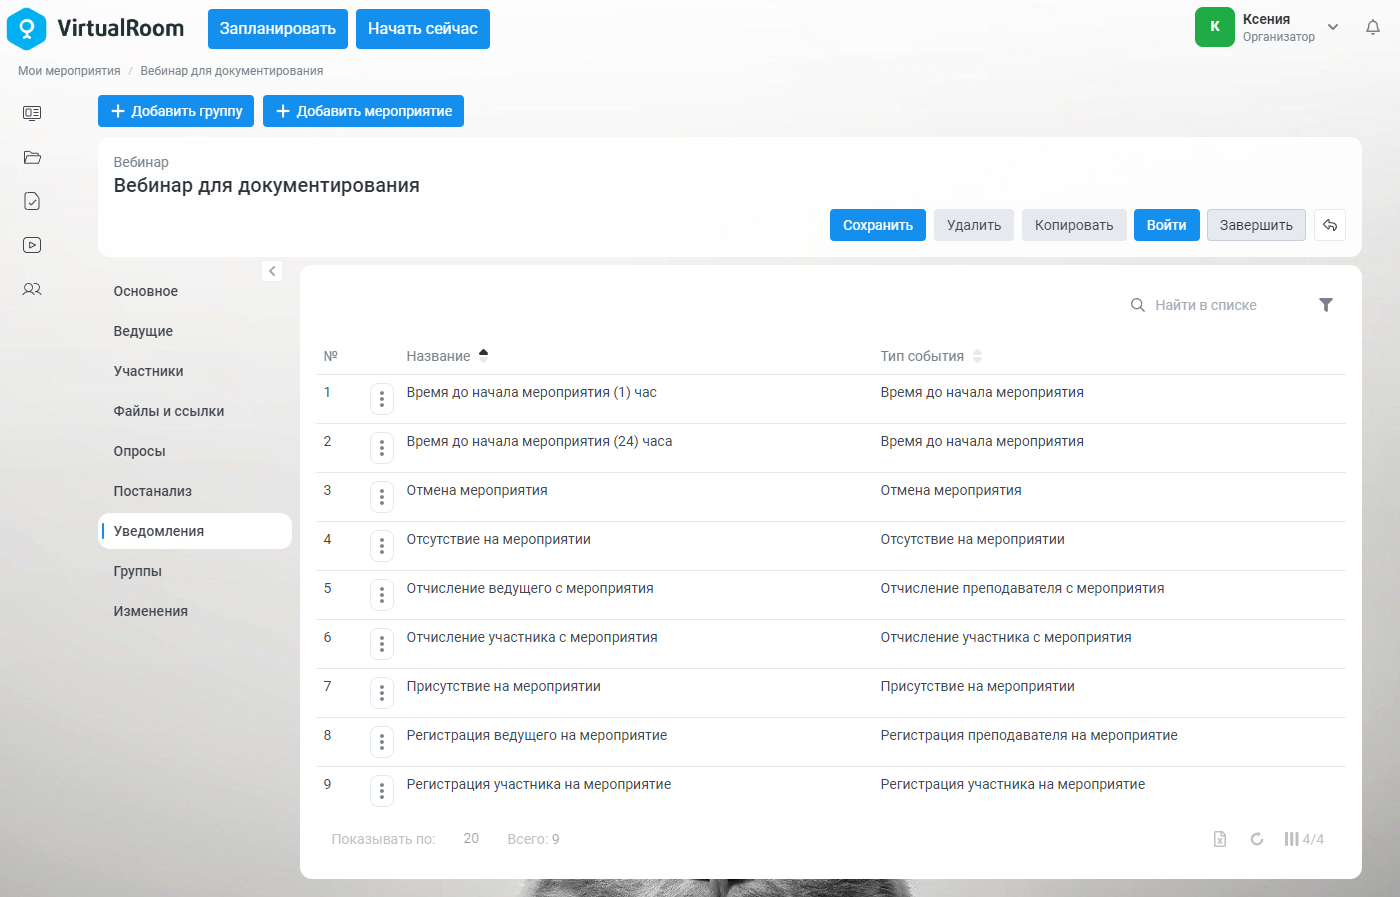The image size is (1400, 897).
Task: Open actions menu for row 9 notification
Action: click(x=382, y=791)
